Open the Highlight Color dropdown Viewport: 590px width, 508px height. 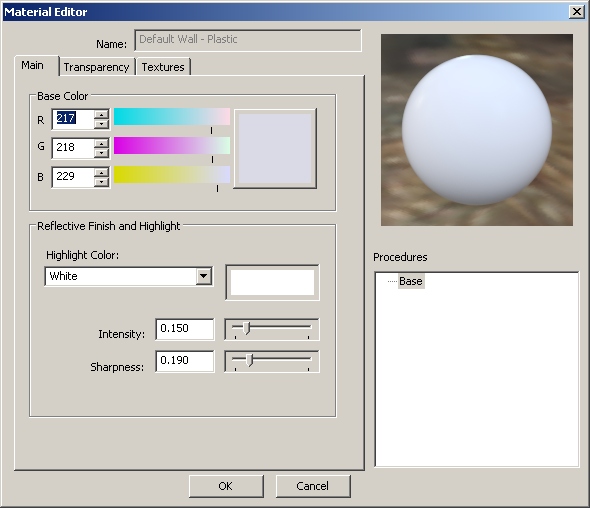coord(204,276)
